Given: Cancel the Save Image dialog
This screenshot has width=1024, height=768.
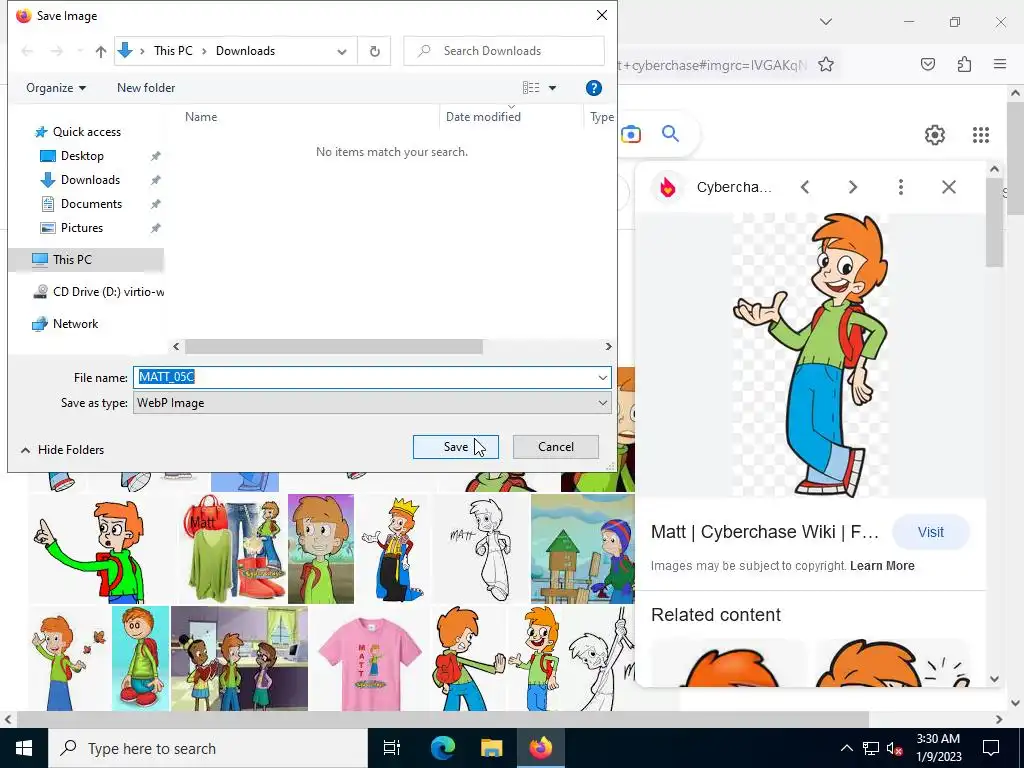Looking at the screenshot, I should pos(556,447).
